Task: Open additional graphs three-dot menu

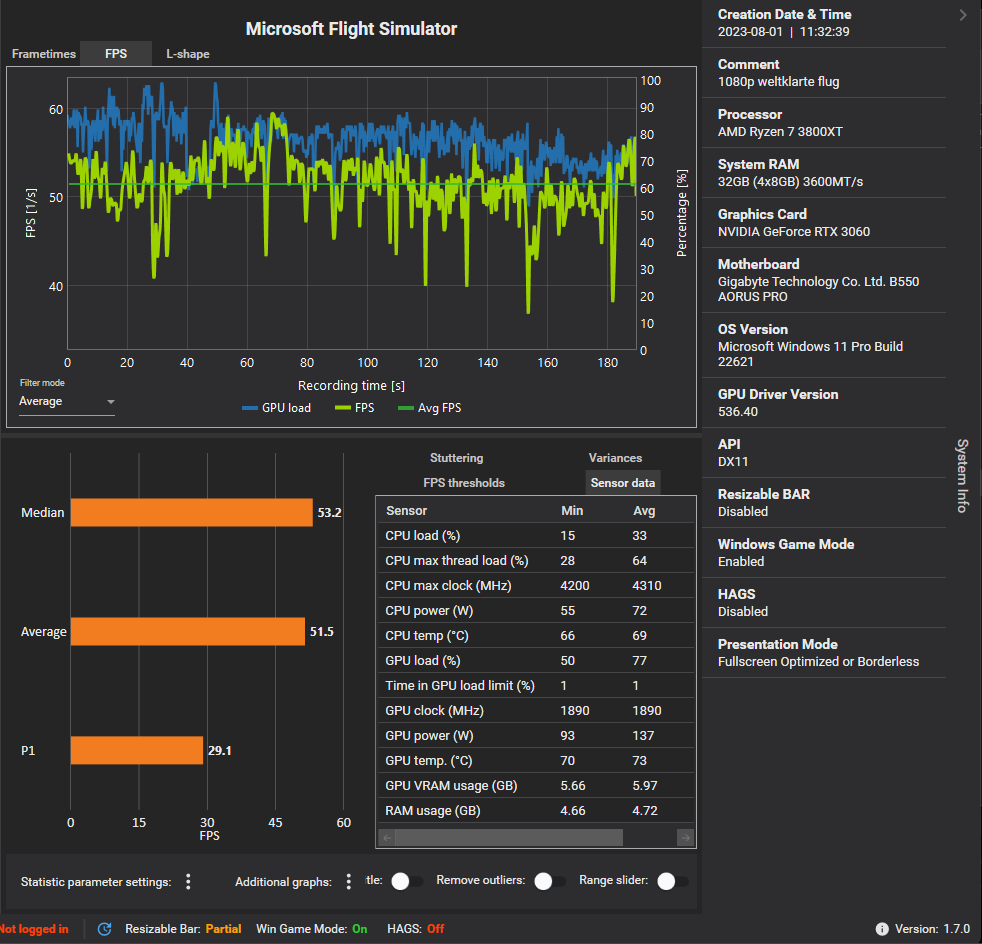Action: tap(348, 882)
